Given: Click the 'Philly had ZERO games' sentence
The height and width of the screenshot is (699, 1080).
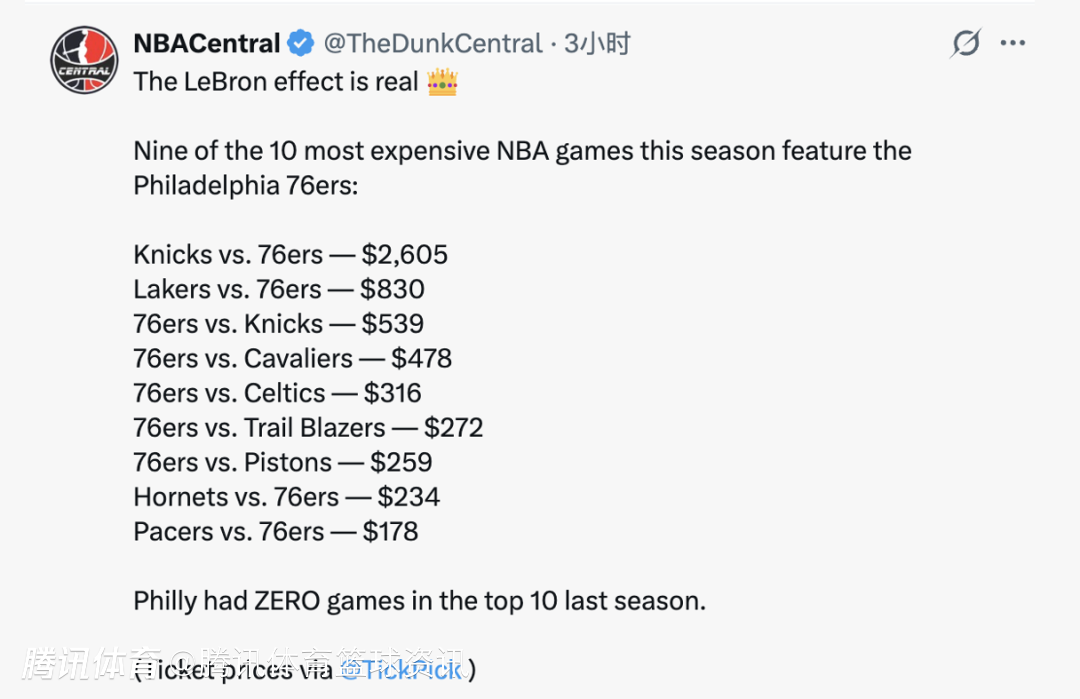Looking at the screenshot, I should [419, 601].
